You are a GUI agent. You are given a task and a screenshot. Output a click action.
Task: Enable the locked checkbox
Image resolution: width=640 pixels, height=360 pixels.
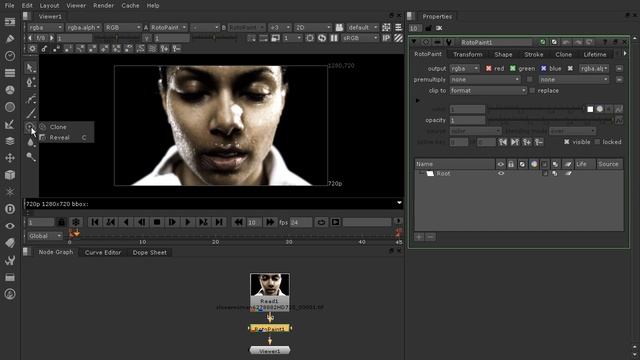[598, 142]
